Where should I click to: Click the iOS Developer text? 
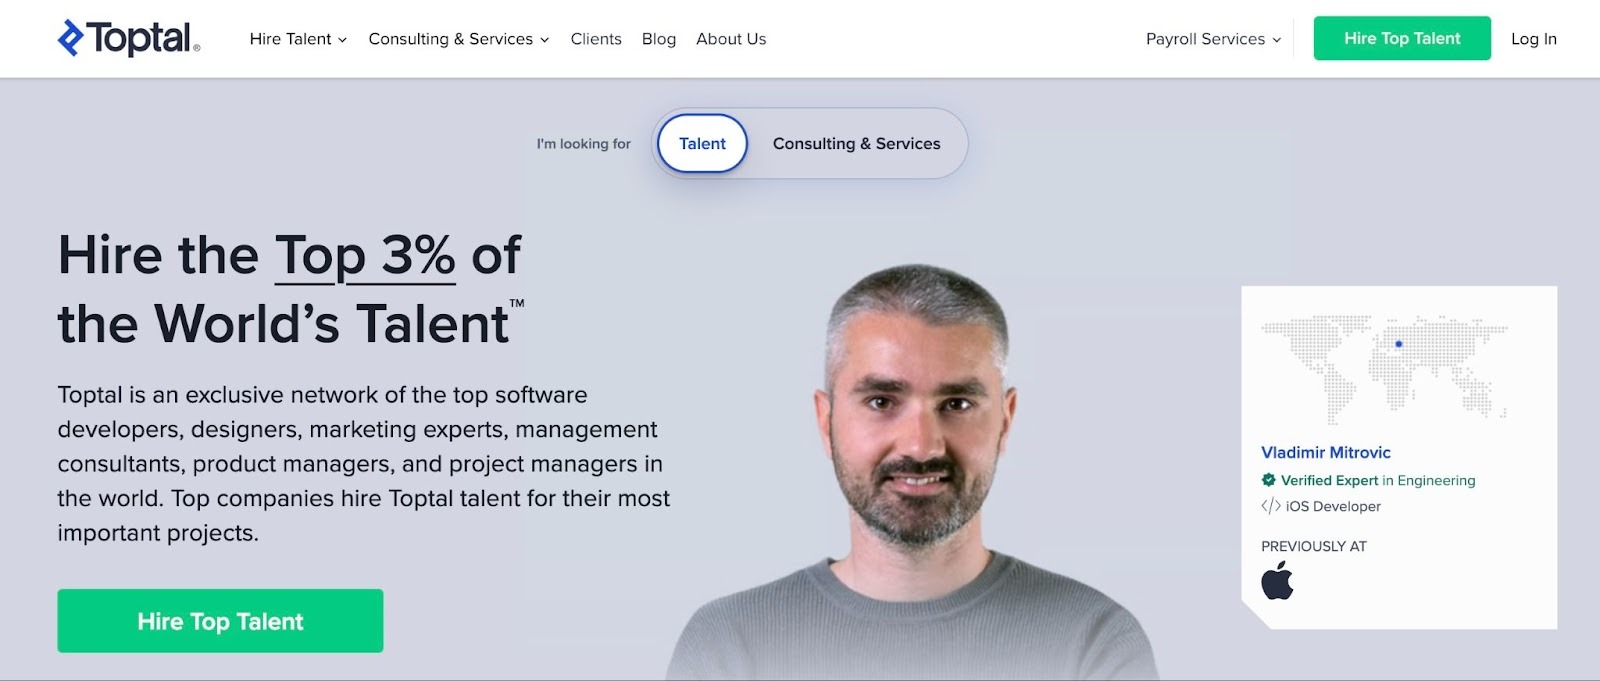(x=1333, y=506)
